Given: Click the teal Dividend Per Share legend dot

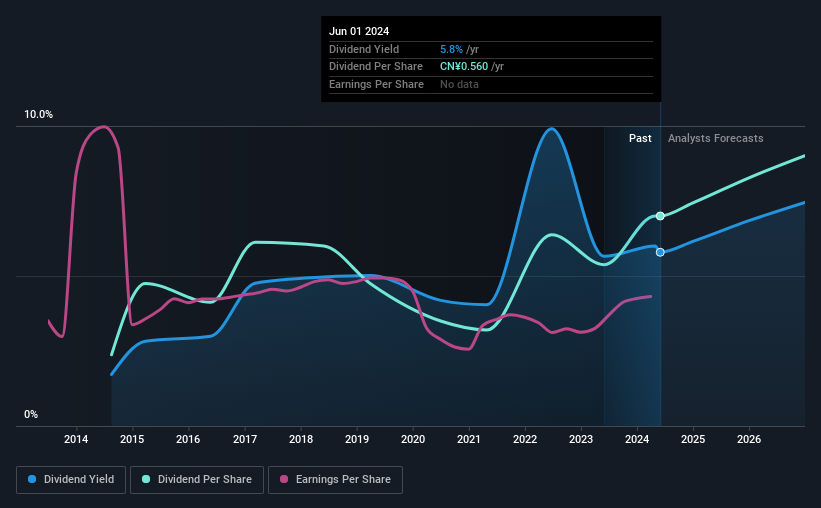Looking at the screenshot, I should (x=146, y=479).
